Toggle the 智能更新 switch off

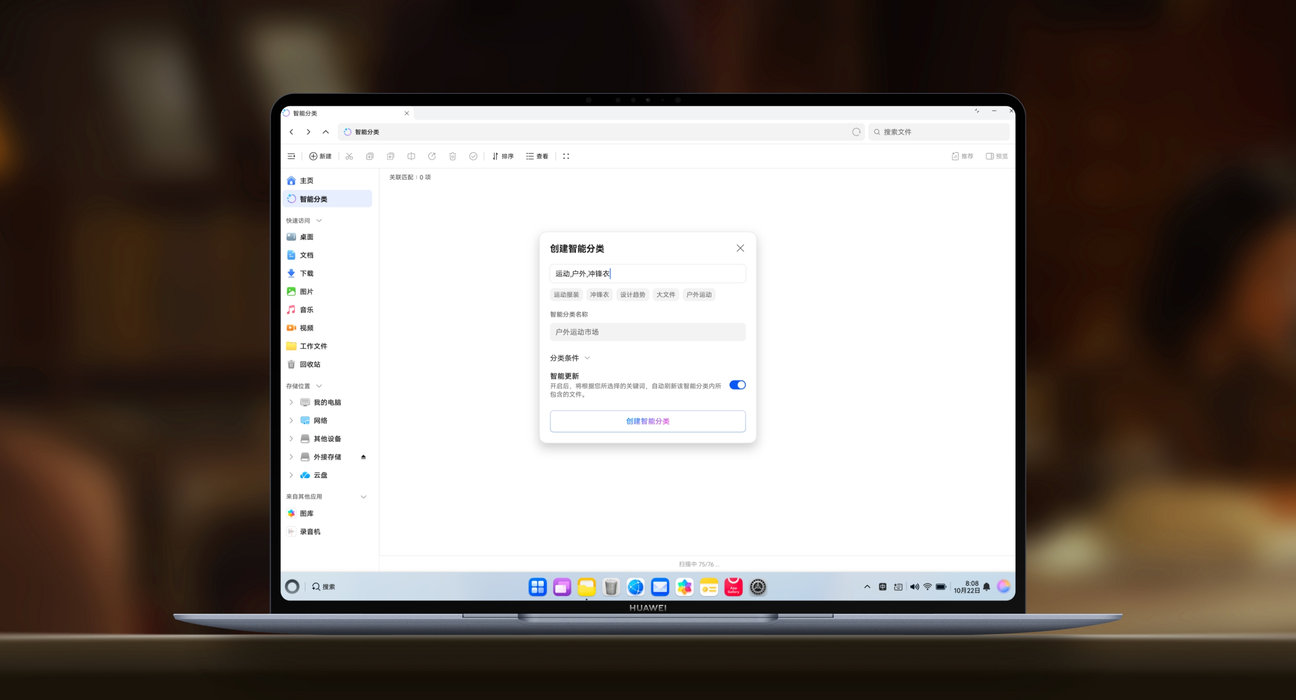coord(737,385)
